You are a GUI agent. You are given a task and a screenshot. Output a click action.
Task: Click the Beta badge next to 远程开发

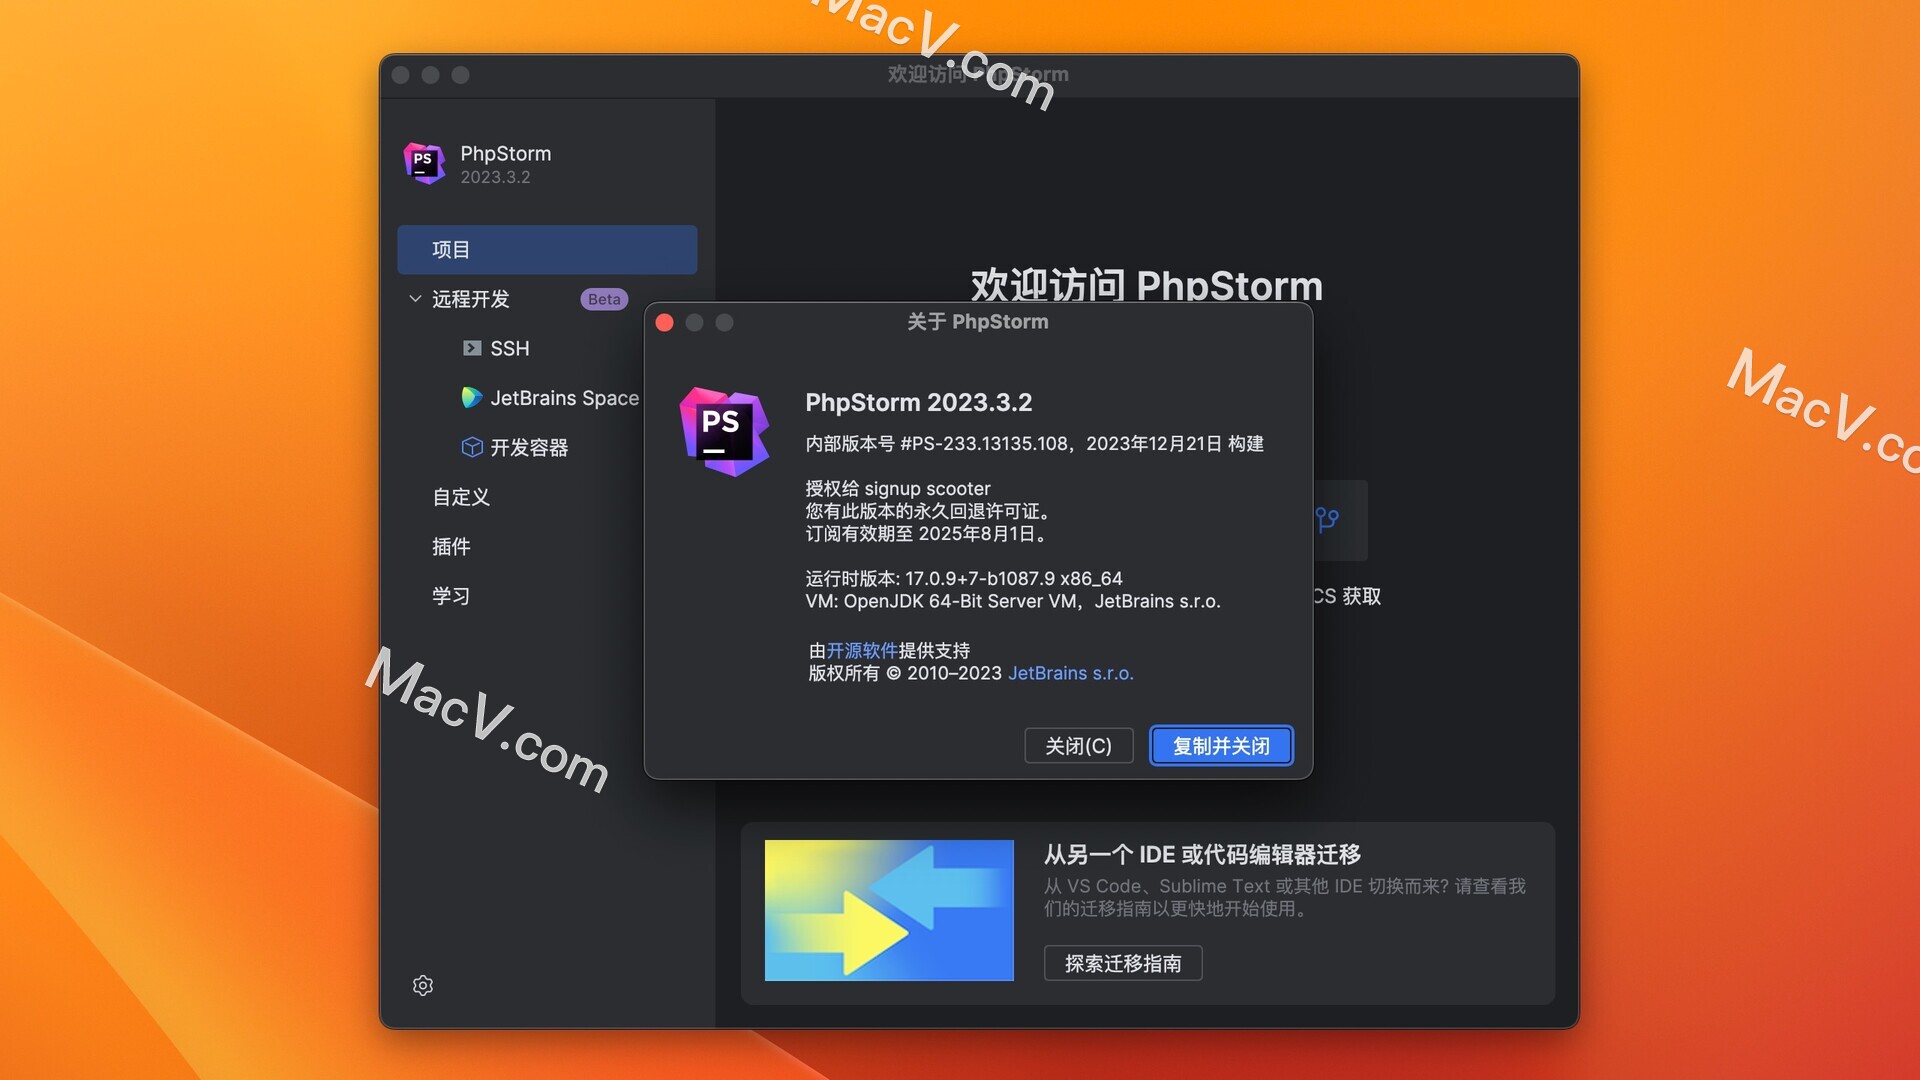[603, 298]
